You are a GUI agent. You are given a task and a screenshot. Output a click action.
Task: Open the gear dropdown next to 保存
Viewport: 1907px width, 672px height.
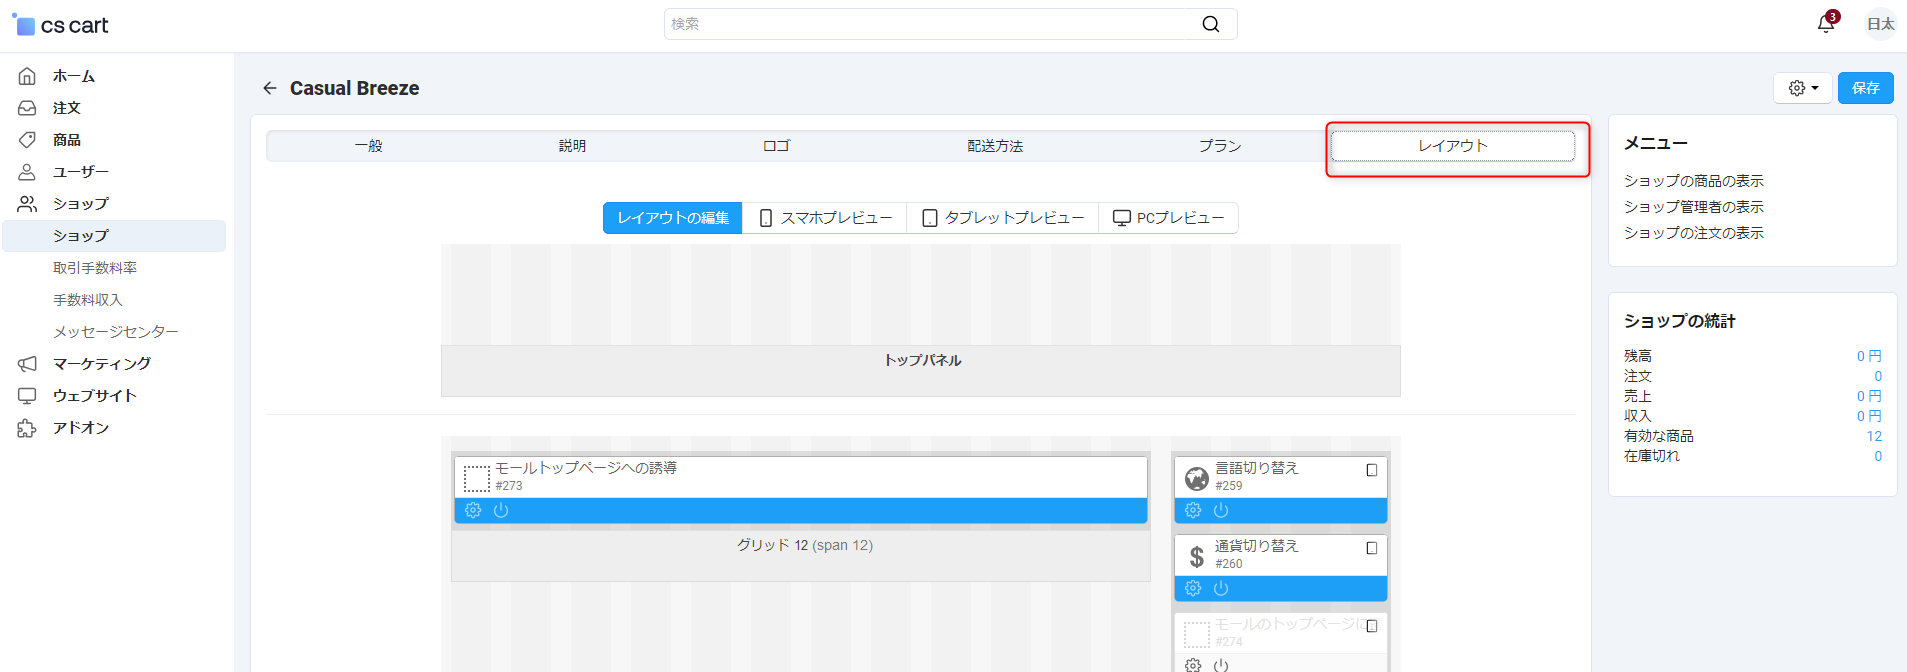point(1802,88)
